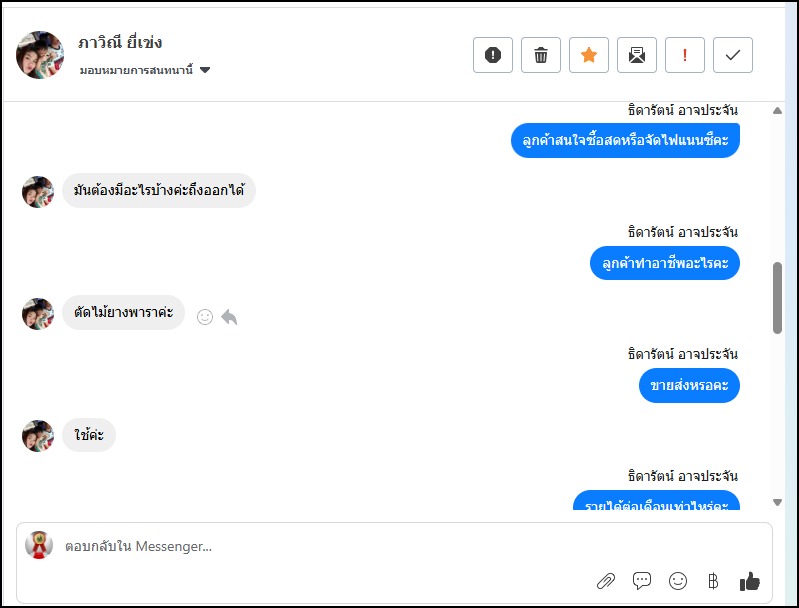Viewport: 799px width, 608px height.
Task: Open ภาวิณี ยี่เข่ง customer name link
Action: click(x=120, y=43)
